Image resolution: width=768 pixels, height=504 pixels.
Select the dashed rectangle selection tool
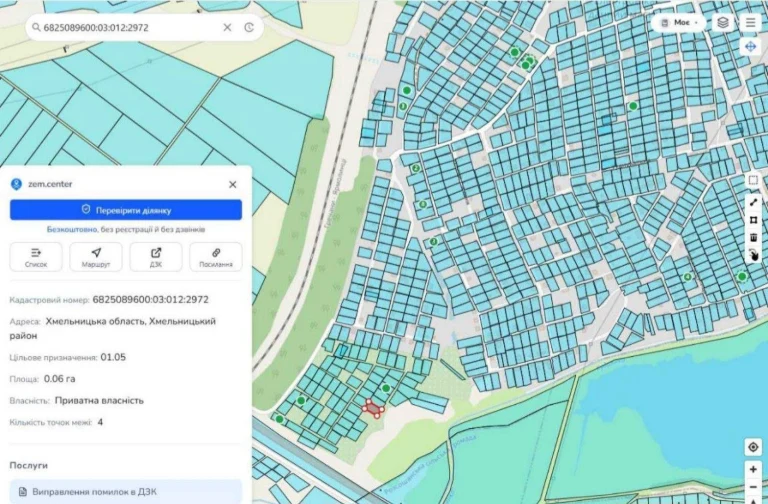(x=753, y=180)
